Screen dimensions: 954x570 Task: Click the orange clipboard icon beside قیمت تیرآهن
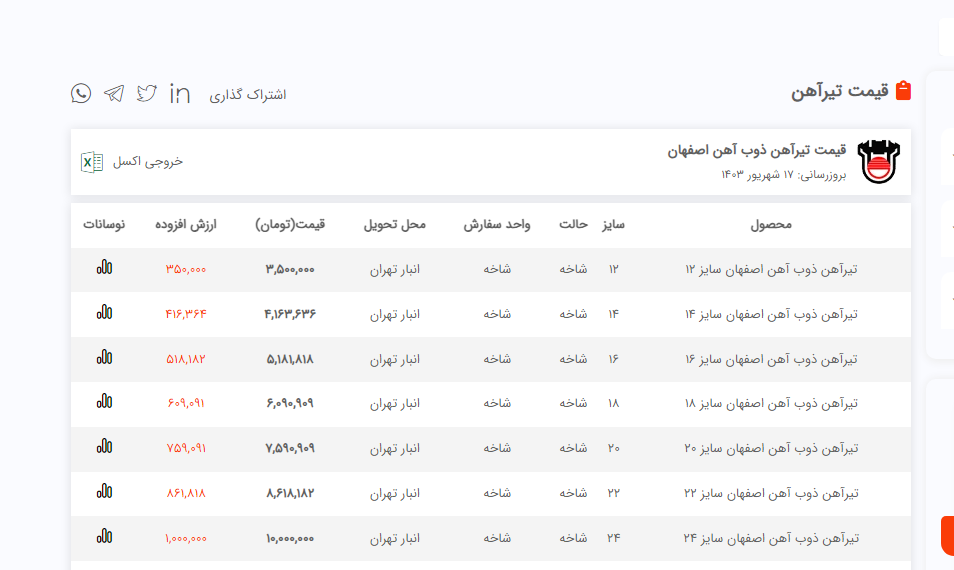903,91
